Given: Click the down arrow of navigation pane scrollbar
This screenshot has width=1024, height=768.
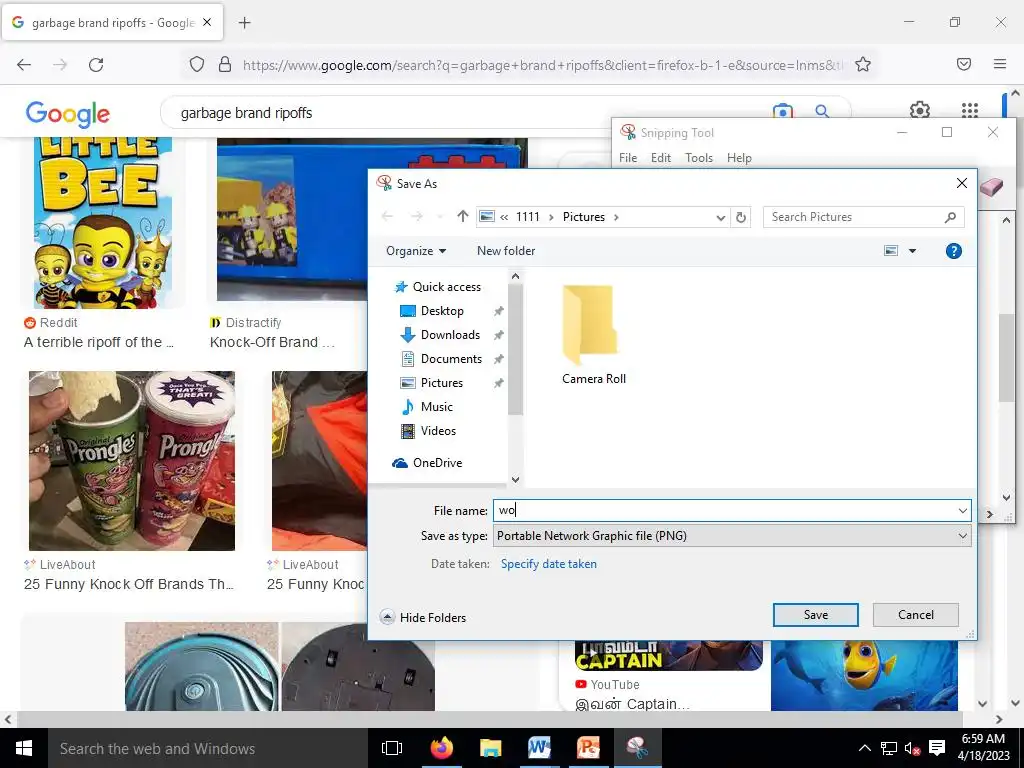Looking at the screenshot, I should pos(515,479).
